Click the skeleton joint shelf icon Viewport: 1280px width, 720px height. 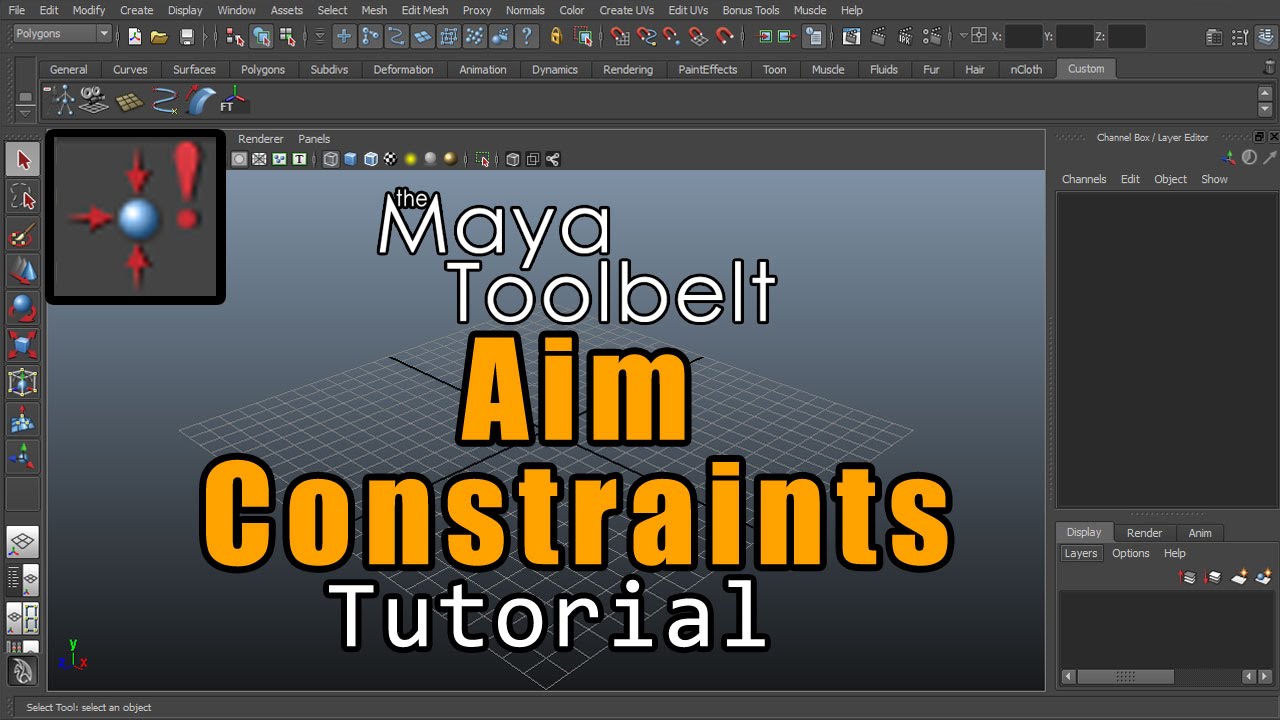pos(65,100)
